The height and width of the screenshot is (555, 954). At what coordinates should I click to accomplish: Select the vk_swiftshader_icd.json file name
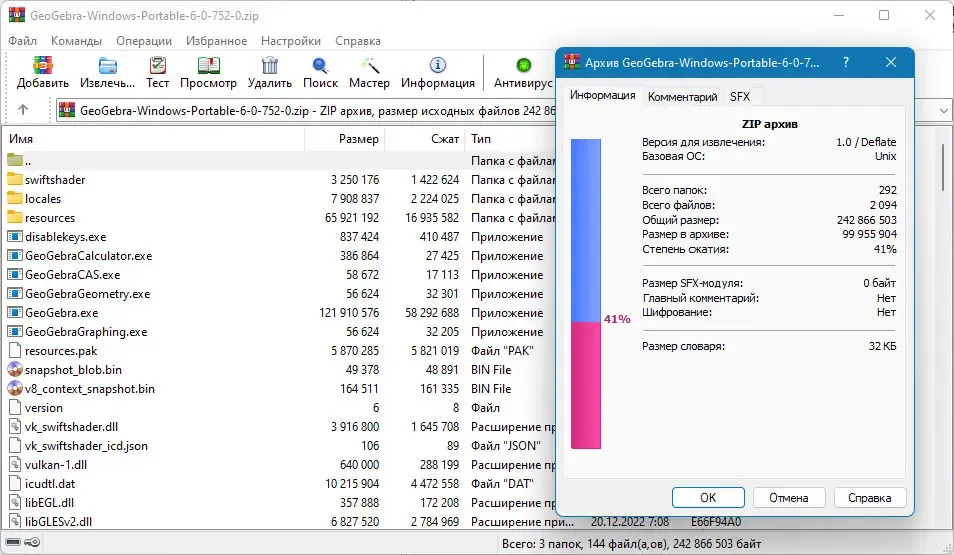click(x=86, y=445)
